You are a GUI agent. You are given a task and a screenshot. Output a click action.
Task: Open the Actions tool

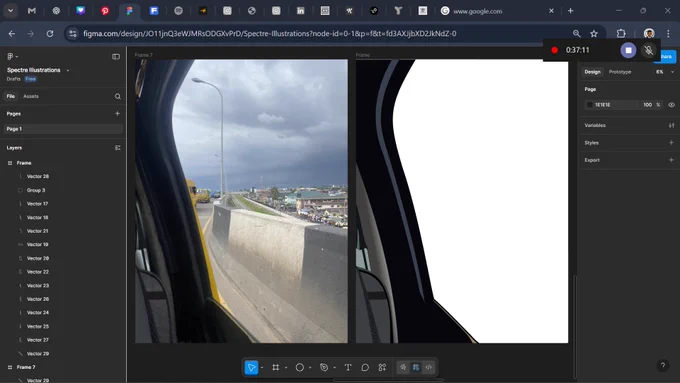point(382,367)
